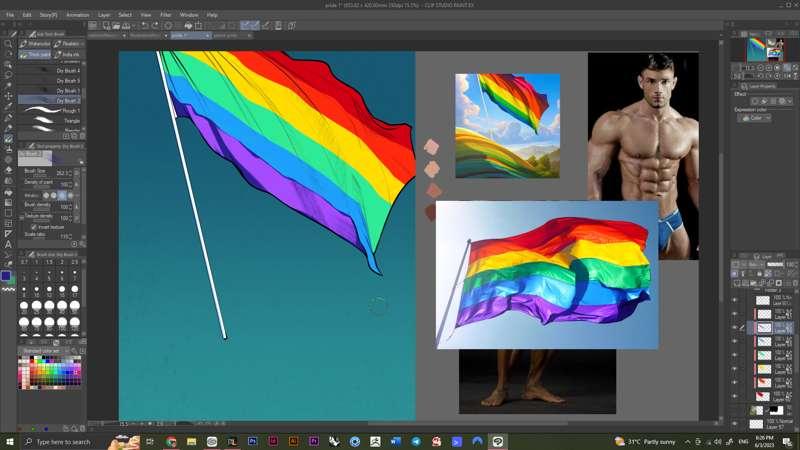800x450 pixels.
Task: Open the Edit menu
Action: pos(27,15)
